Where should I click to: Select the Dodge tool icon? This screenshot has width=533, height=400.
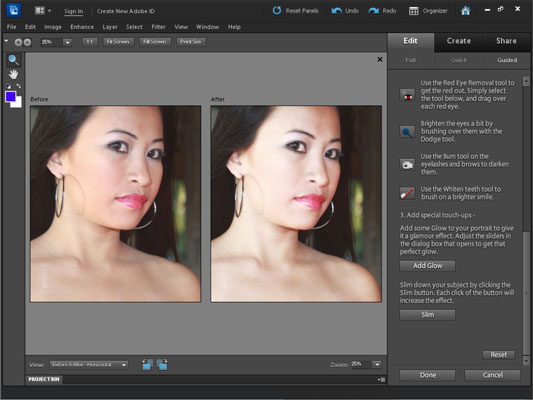(407, 132)
